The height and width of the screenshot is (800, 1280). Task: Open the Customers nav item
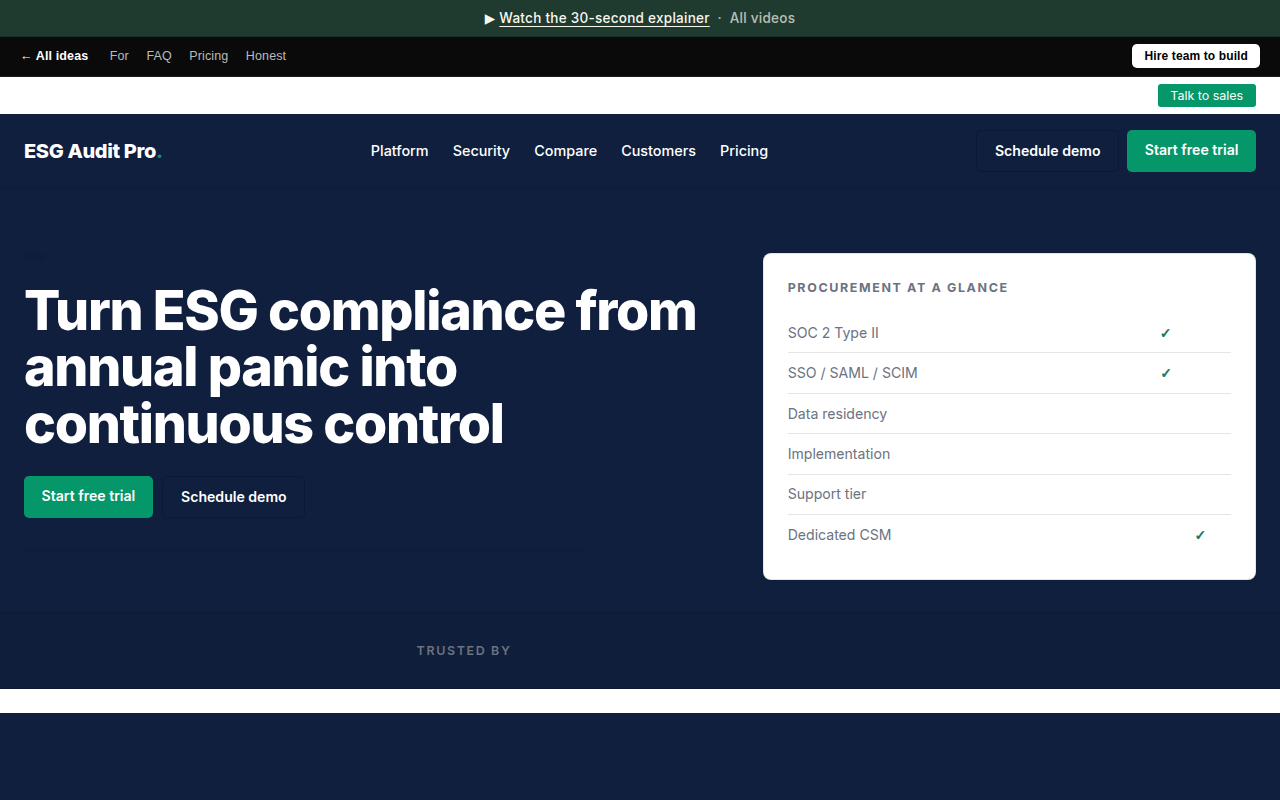click(x=658, y=151)
